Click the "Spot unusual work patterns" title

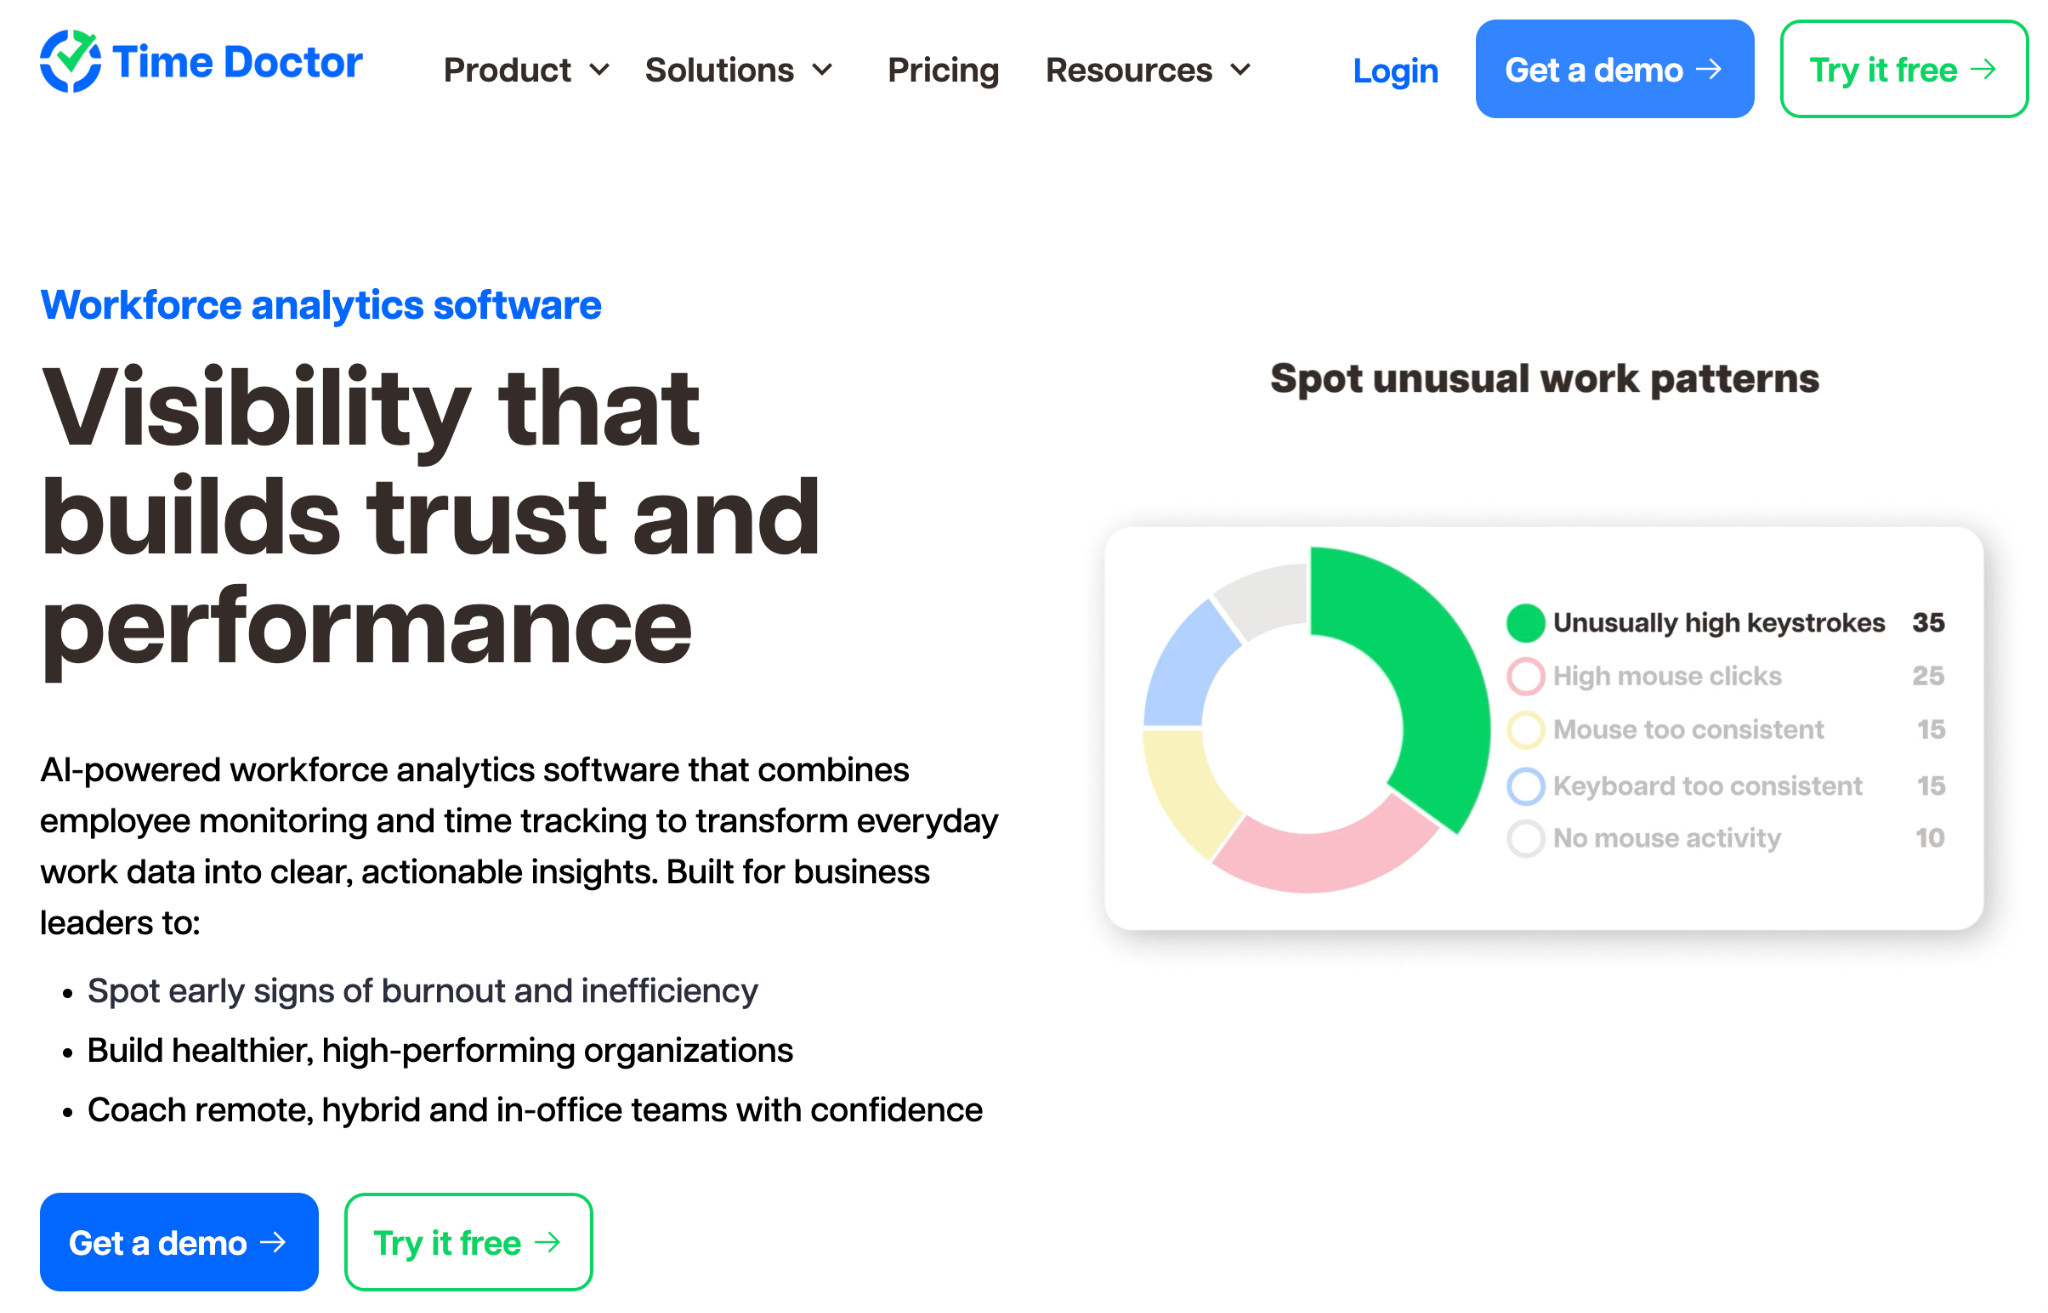[x=1544, y=379]
